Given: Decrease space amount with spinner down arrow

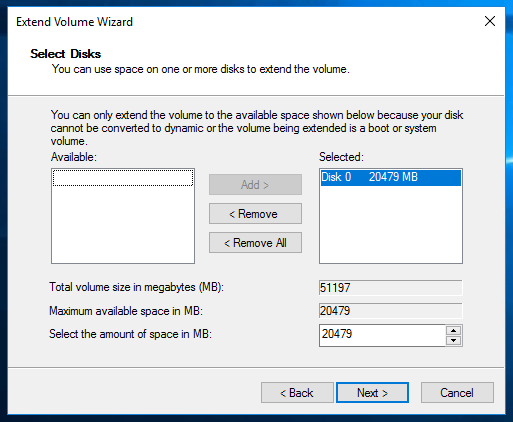Looking at the screenshot, I should click(453, 341).
